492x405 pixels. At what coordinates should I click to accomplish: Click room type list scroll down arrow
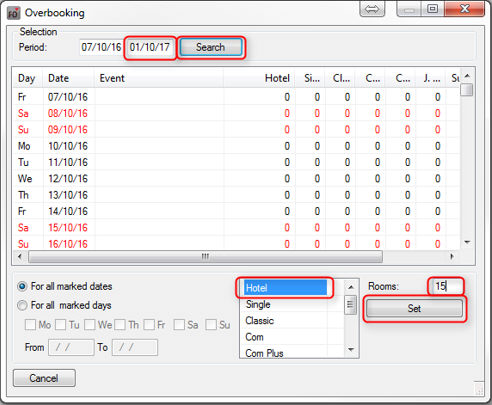point(351,349)
